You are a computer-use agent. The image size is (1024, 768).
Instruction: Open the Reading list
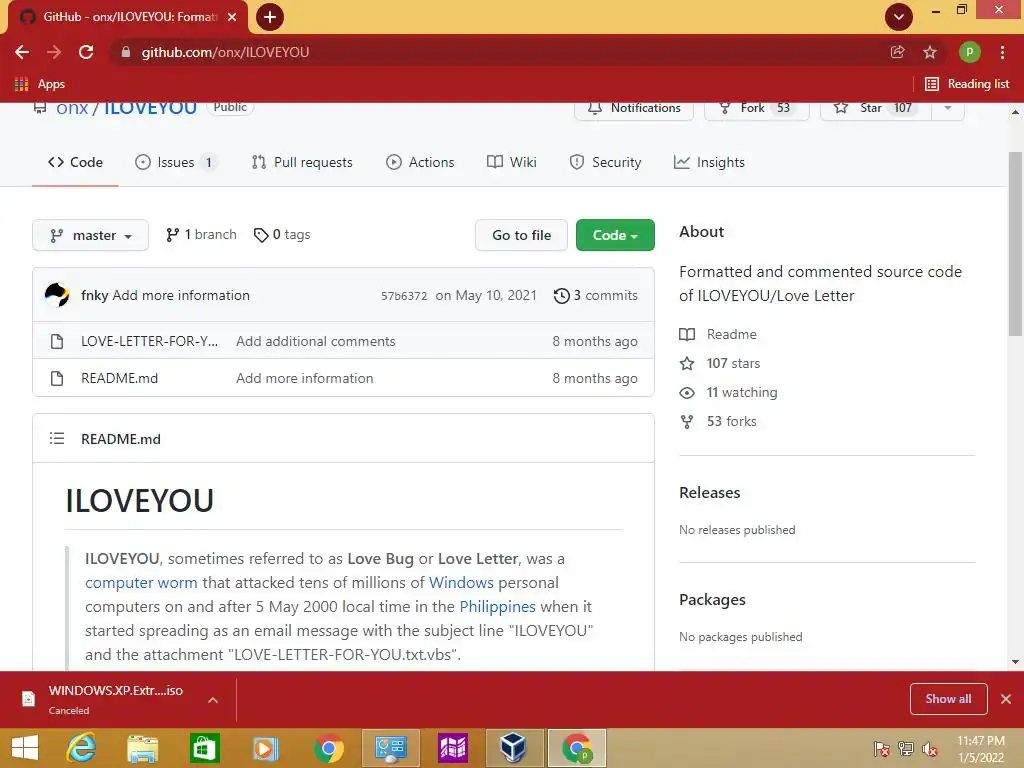968,84
